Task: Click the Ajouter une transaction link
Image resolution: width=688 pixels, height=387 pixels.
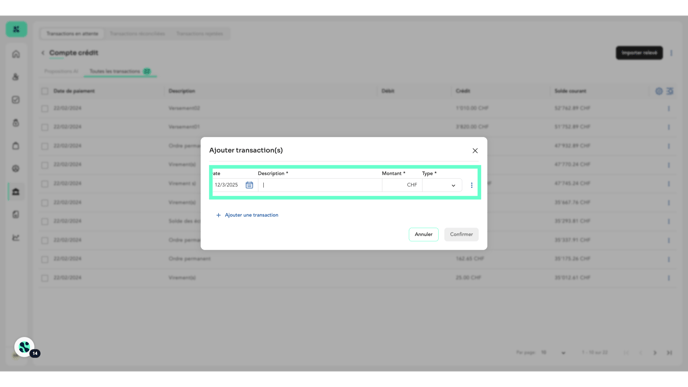Action: point(247,215)
